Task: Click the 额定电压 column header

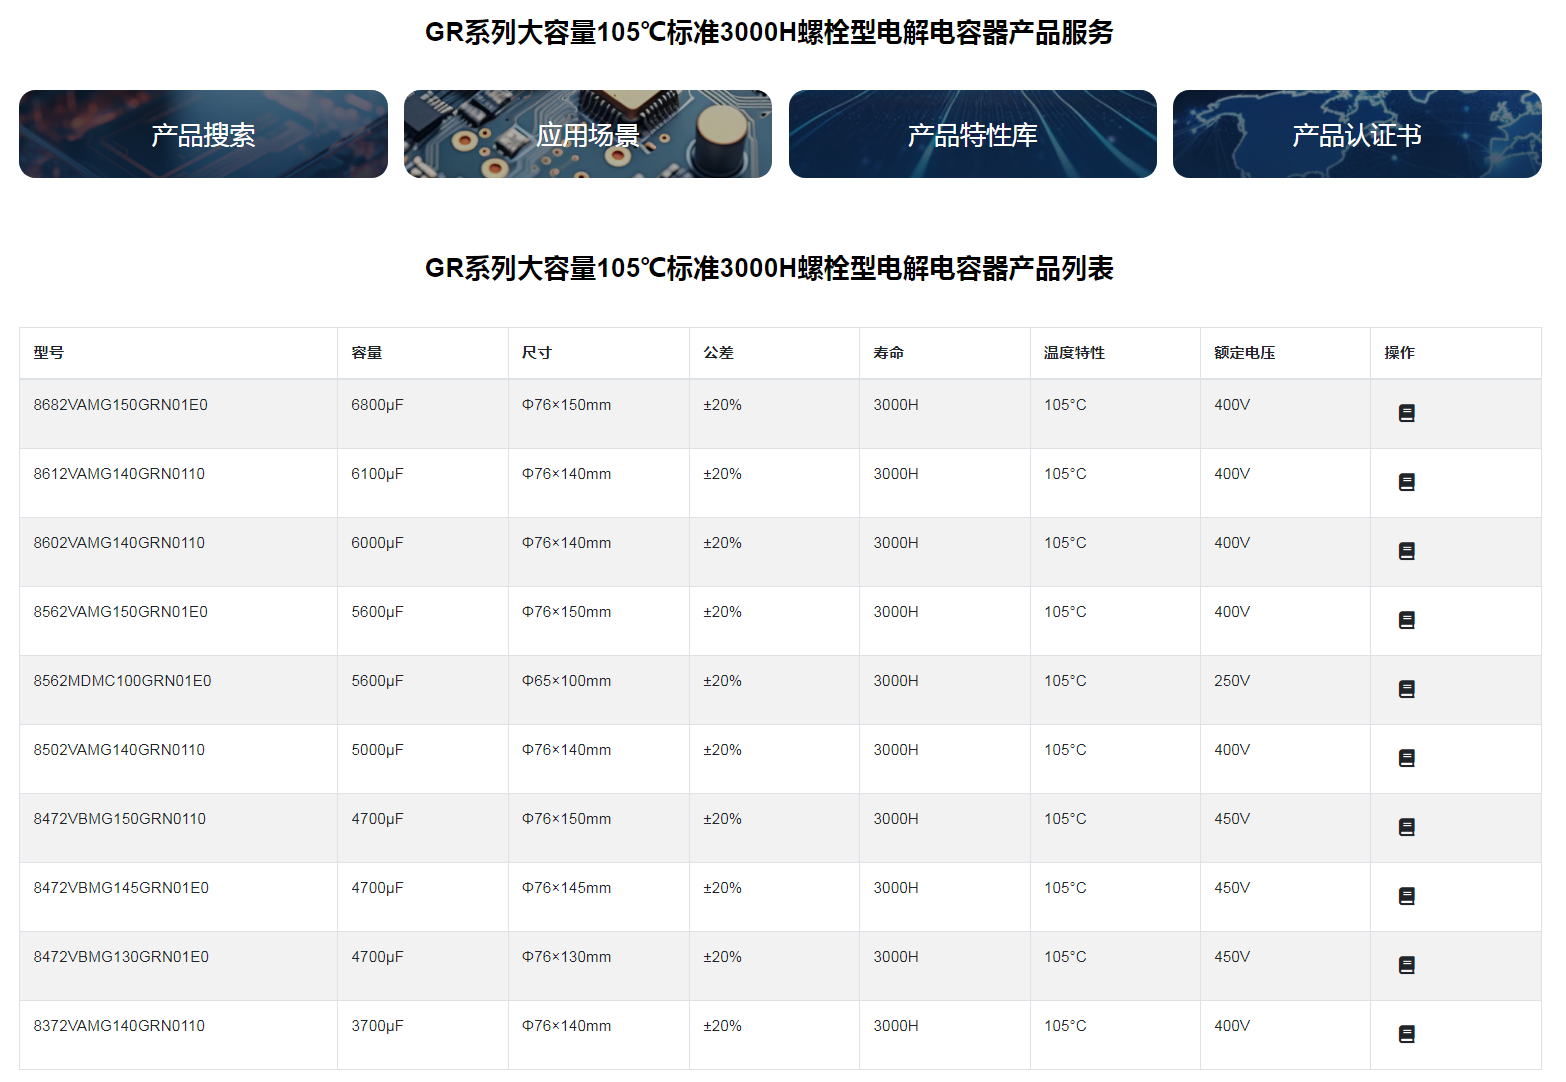Action: tap(1244, 353)
